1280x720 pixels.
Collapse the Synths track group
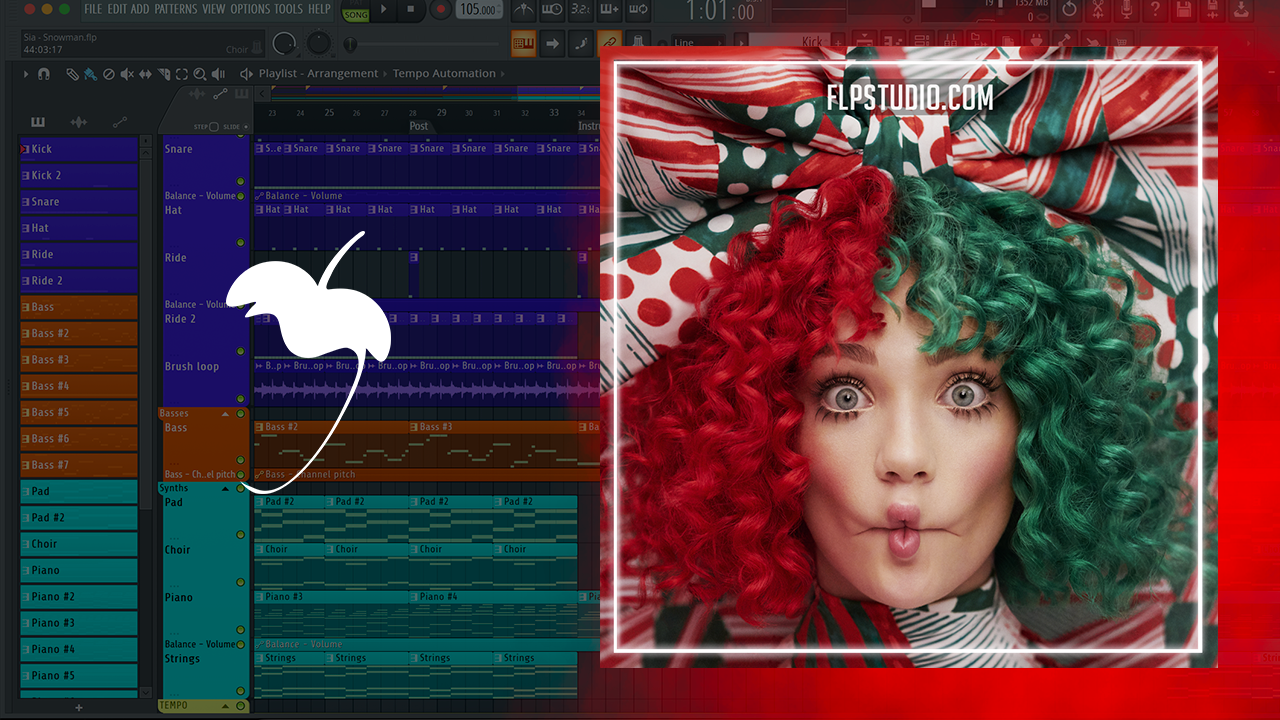click(x=225, y=489)
